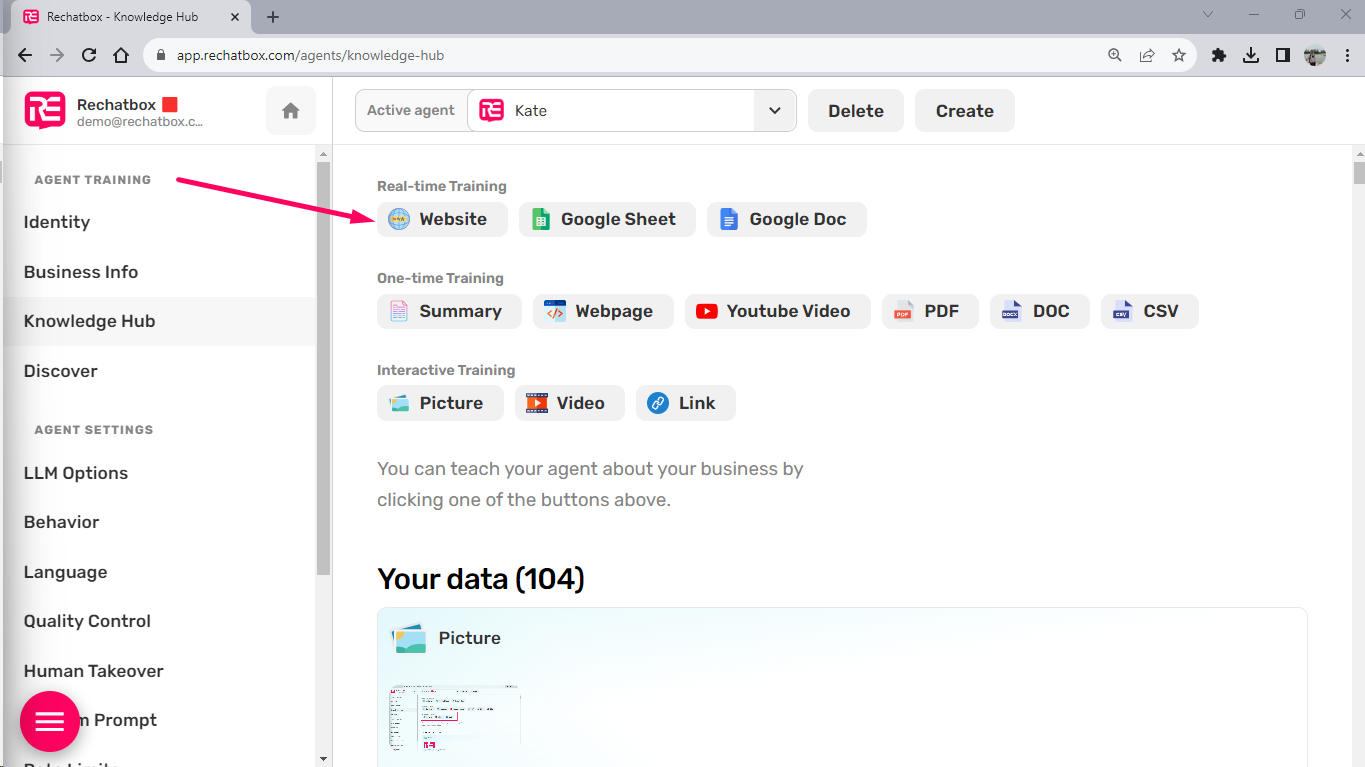The width and height of the screenshot is (1365, 767).
Task: Bookmark this page with the star
Action: 1179,56
